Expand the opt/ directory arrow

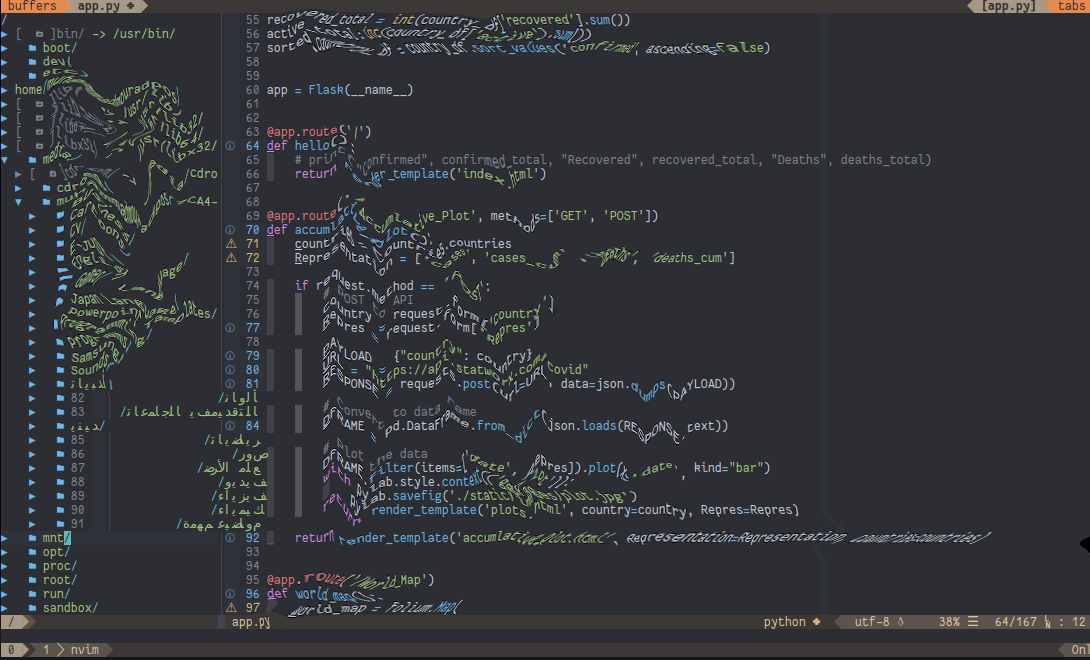point(4,552)
